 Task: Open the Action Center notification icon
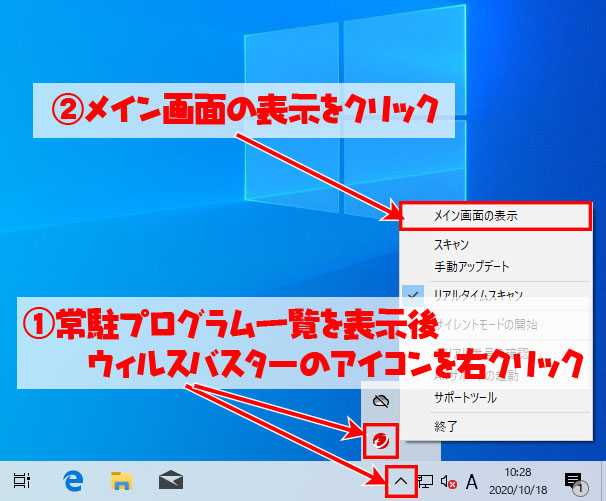pos(575,482)
